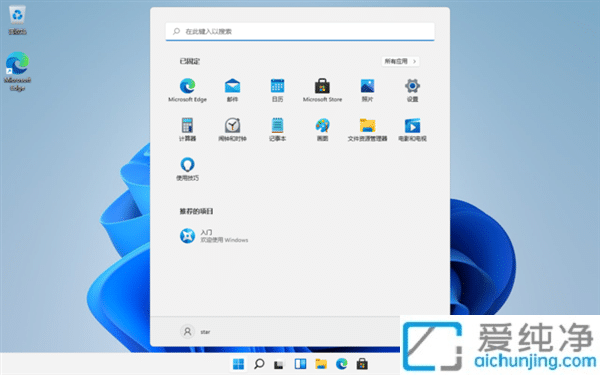Open the Tips lightbulb app
This screenshot has width=600, height=375.
tap(188, 169)
